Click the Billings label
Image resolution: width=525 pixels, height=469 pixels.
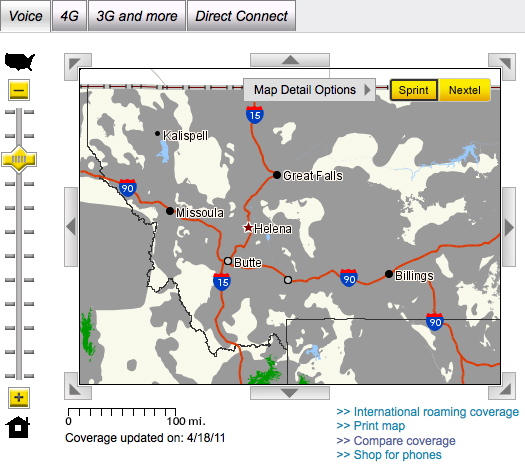point(414,276)
